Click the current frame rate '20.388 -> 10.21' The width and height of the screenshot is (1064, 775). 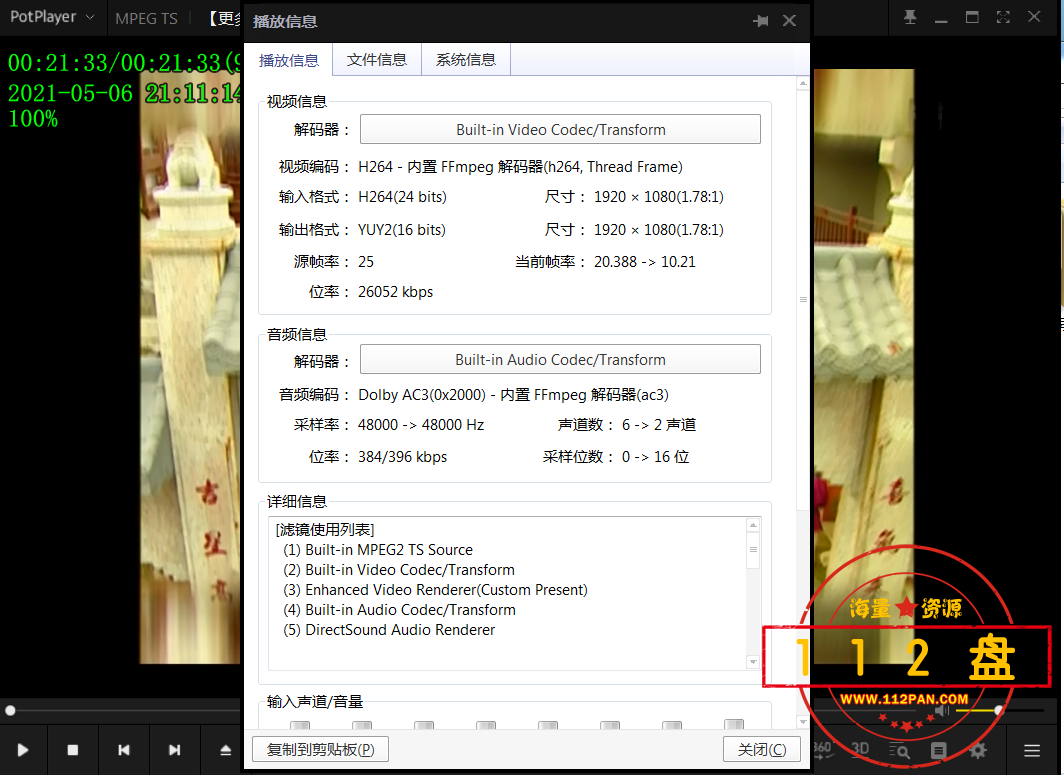(x=645, y=262)
